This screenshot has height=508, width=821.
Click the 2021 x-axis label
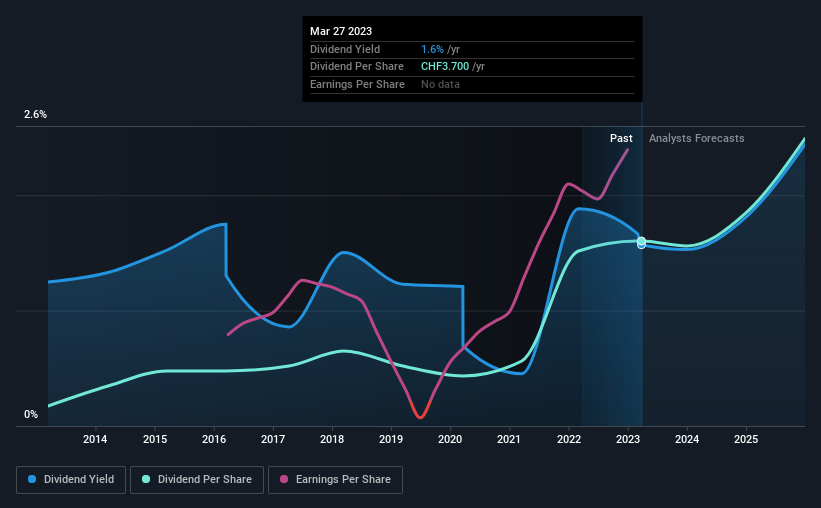click(x=509, y=439)
